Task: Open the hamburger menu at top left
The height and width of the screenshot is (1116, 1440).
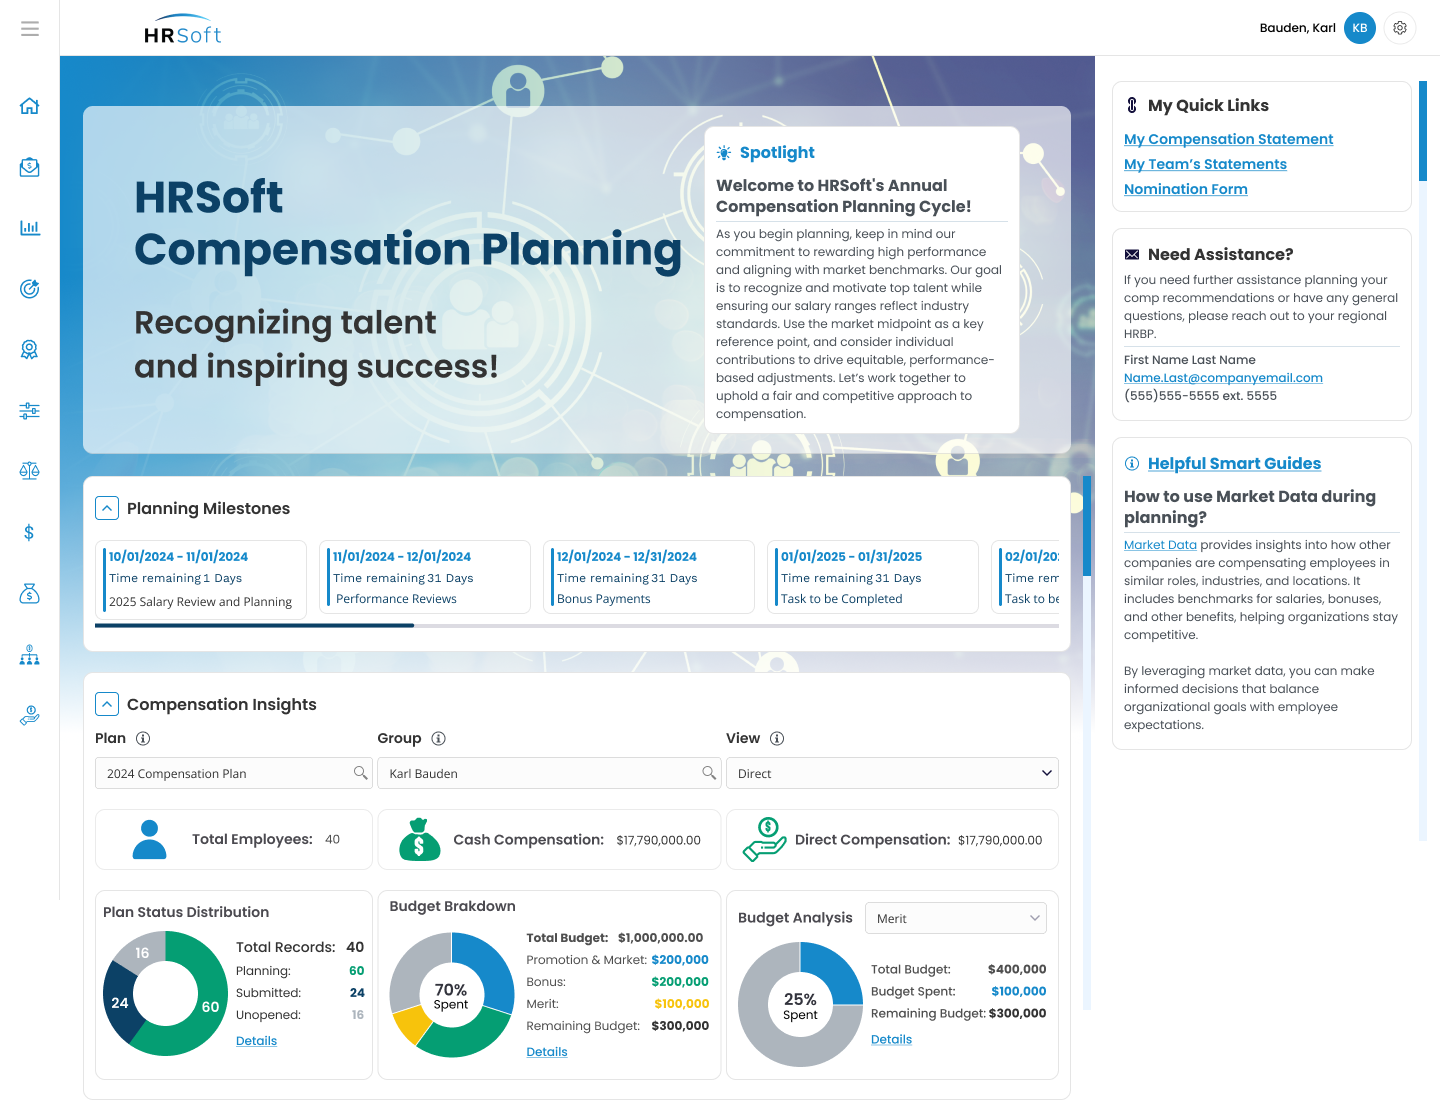Action: tap(29, 28)
